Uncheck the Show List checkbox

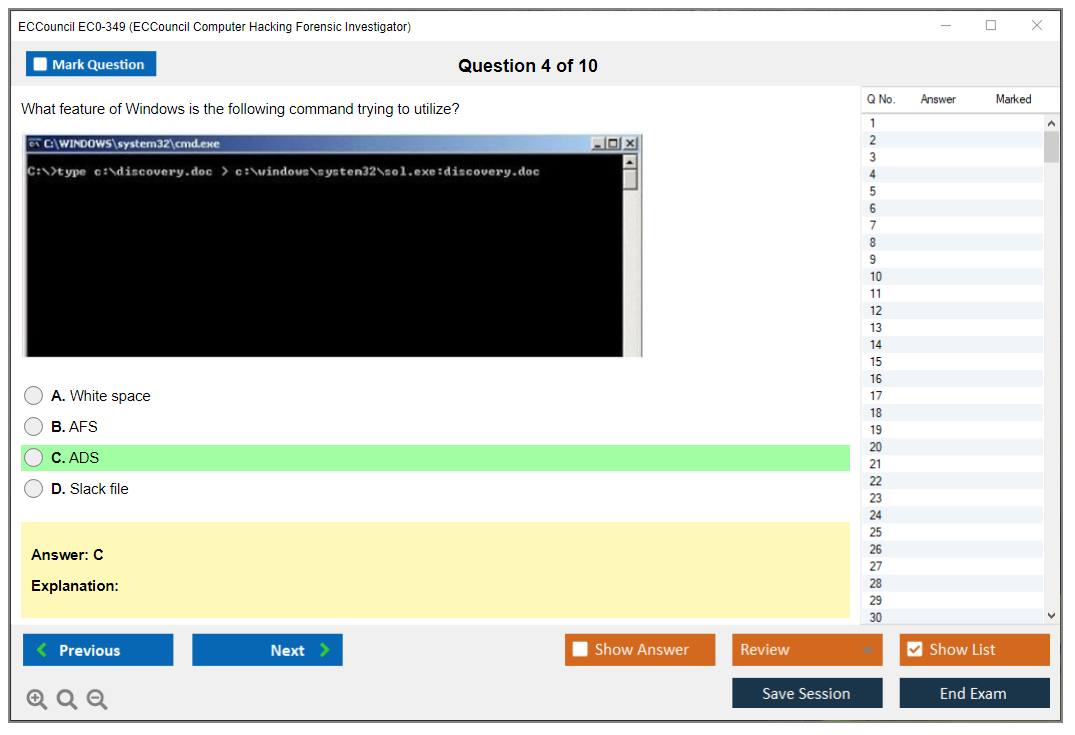point(914,650)
